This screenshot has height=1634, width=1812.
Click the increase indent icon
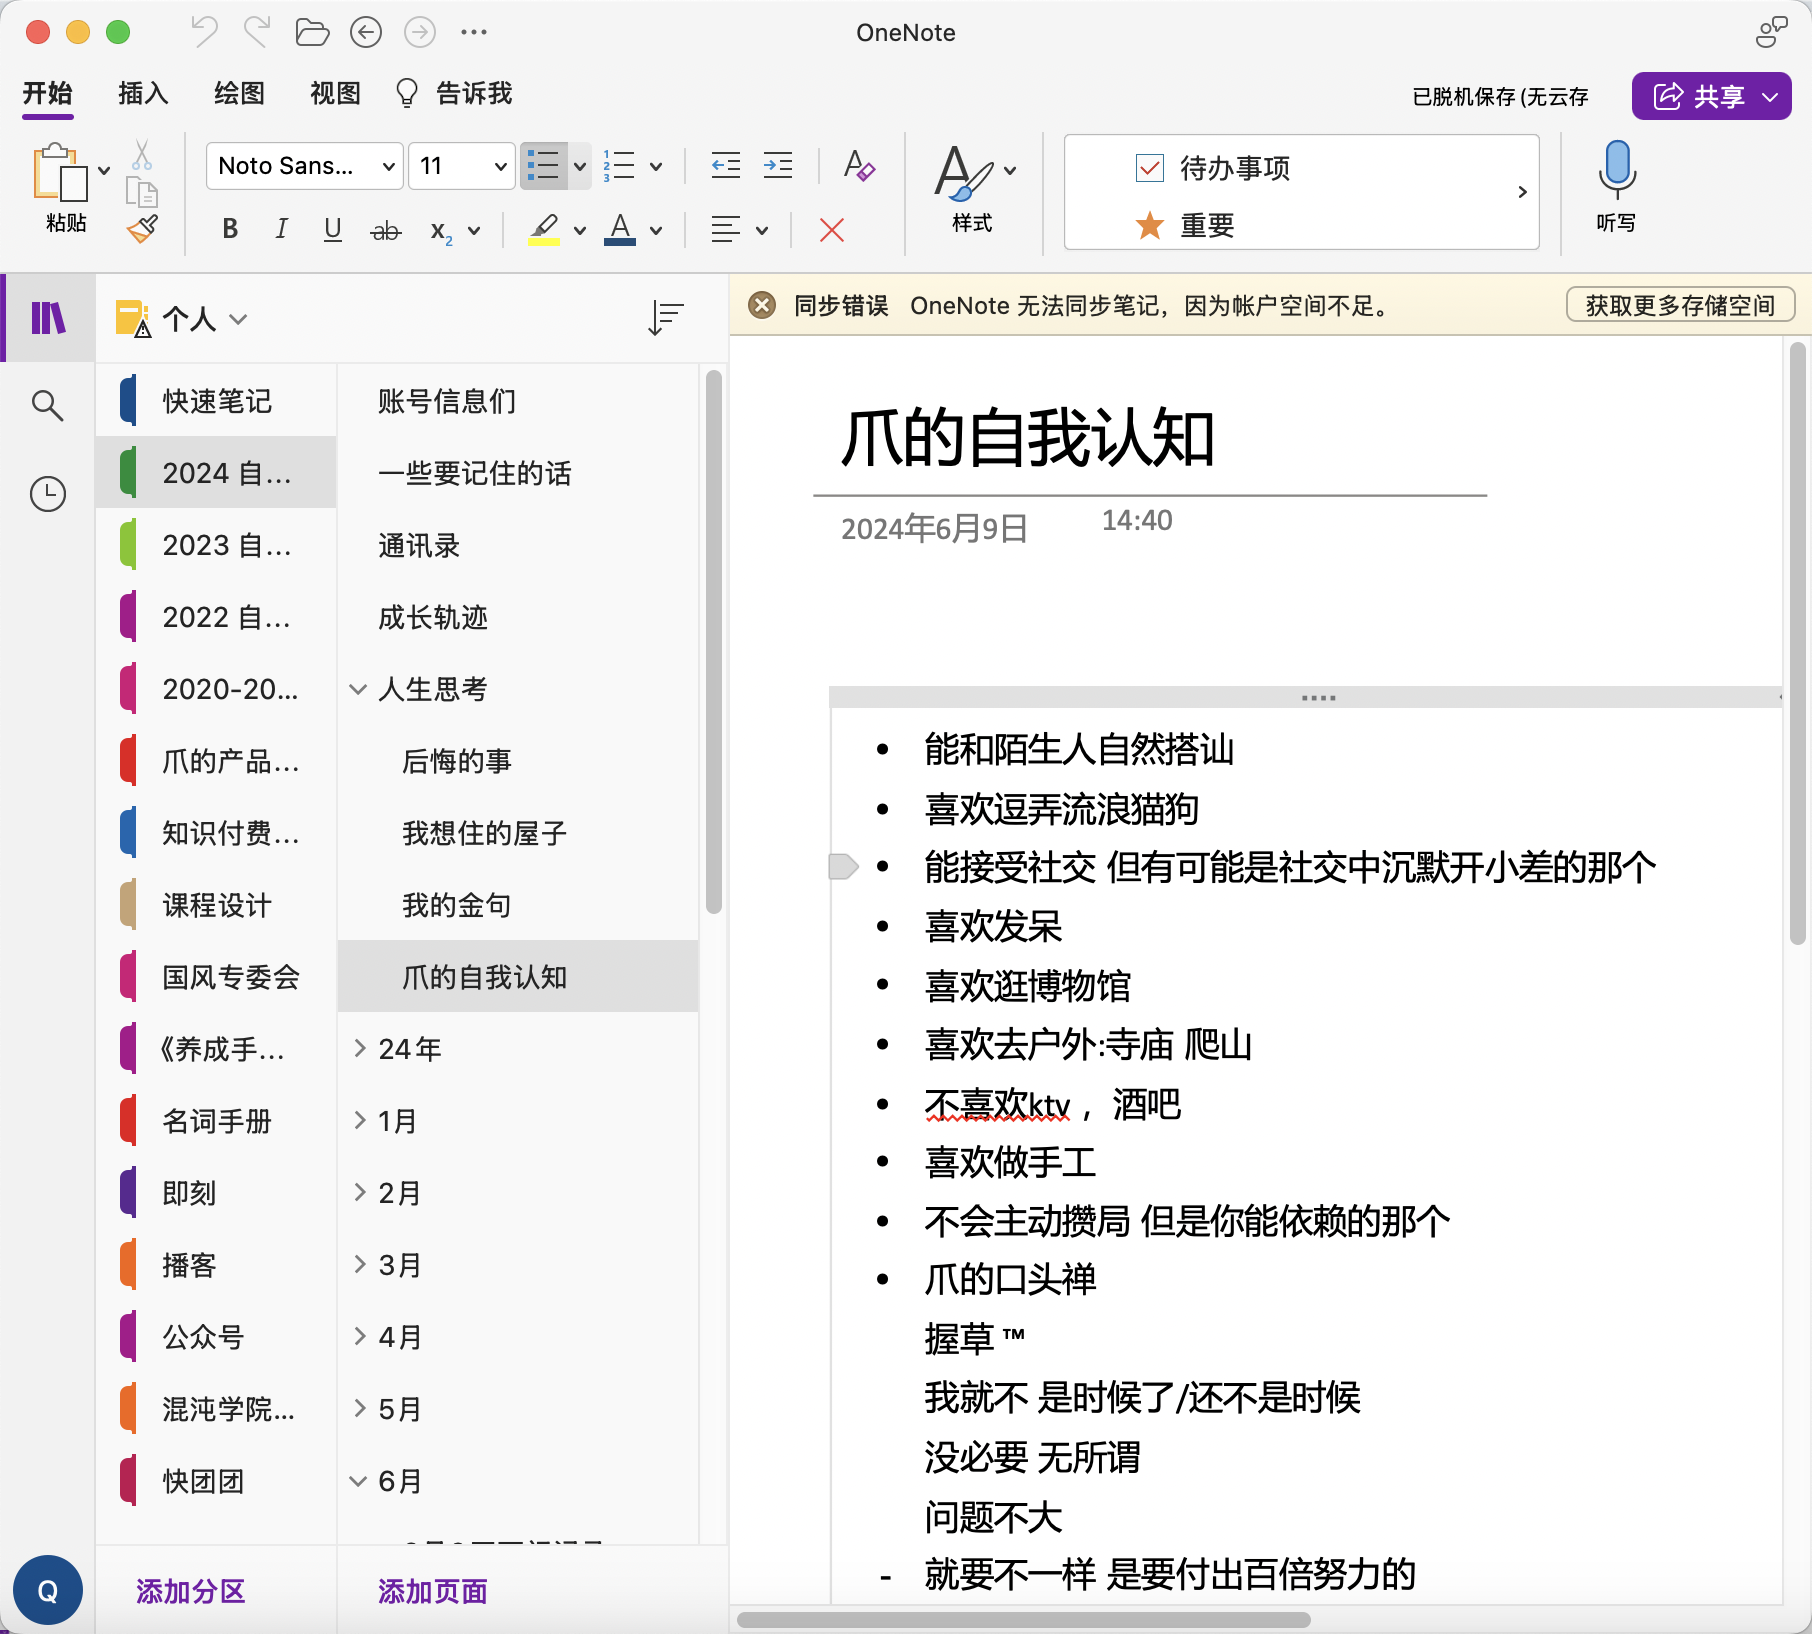coord(777,166)
